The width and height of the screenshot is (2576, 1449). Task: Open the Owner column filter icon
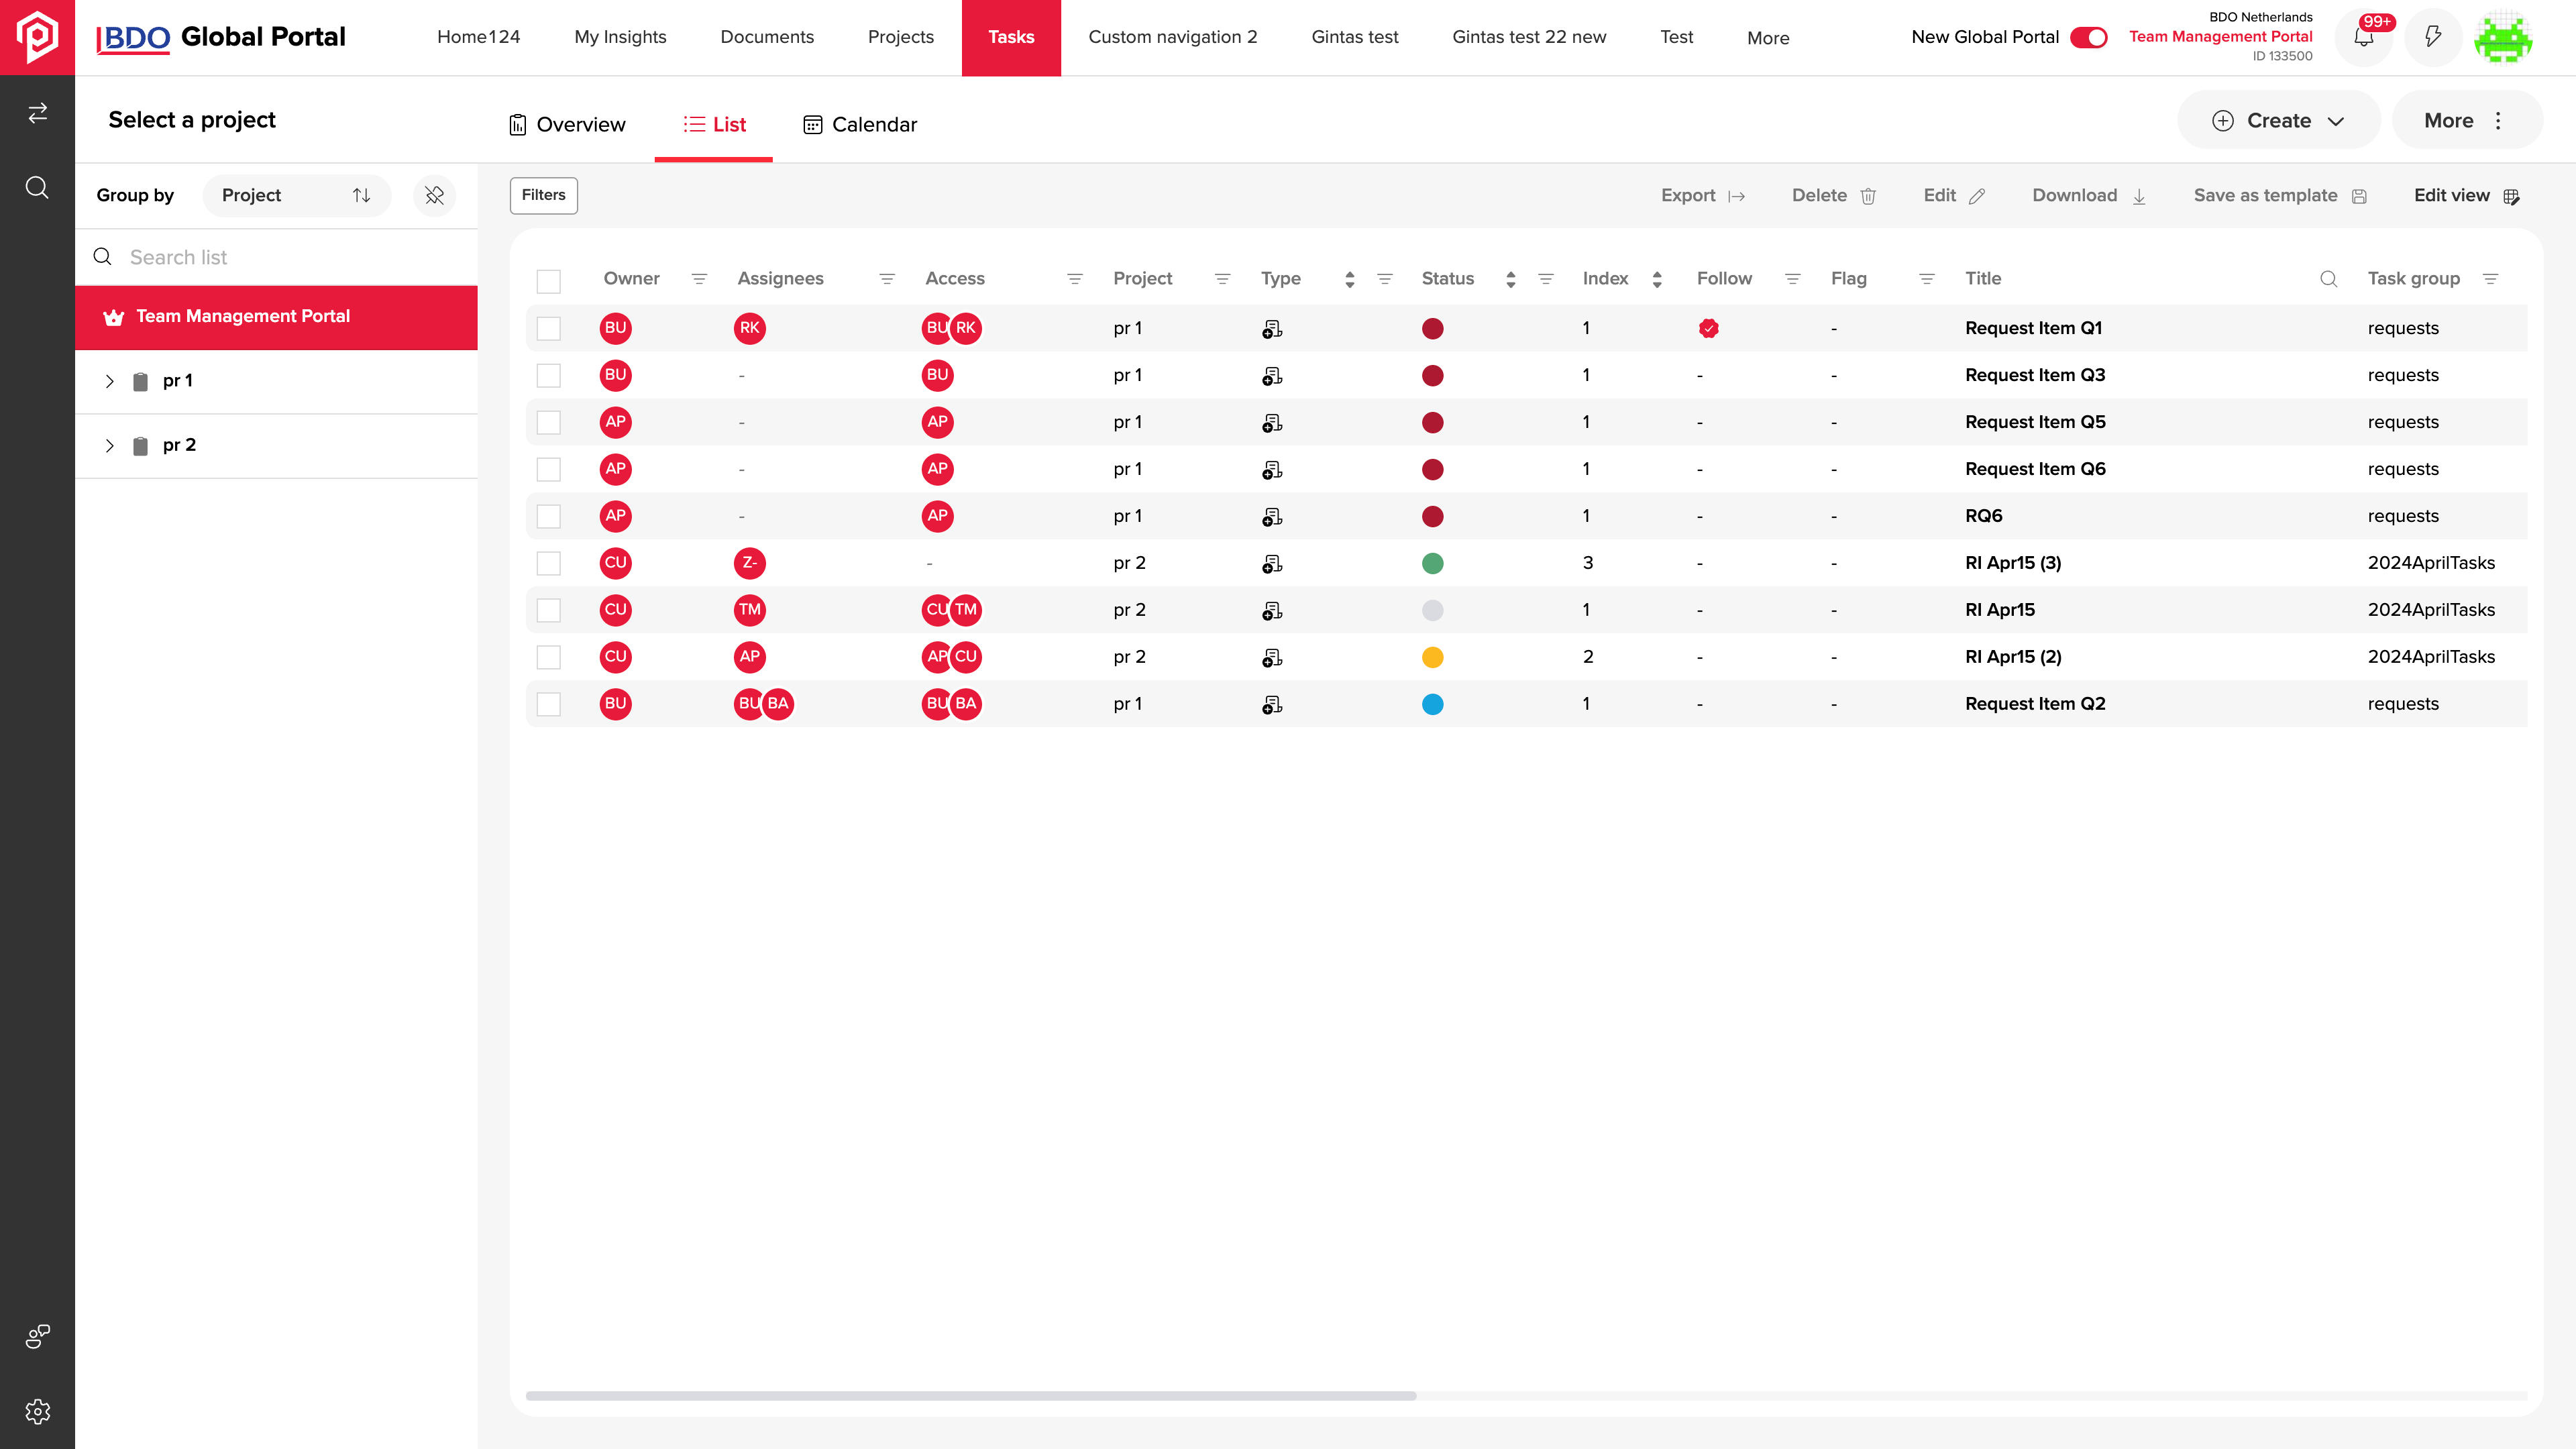pyautogui.click(x=699, y=279)
